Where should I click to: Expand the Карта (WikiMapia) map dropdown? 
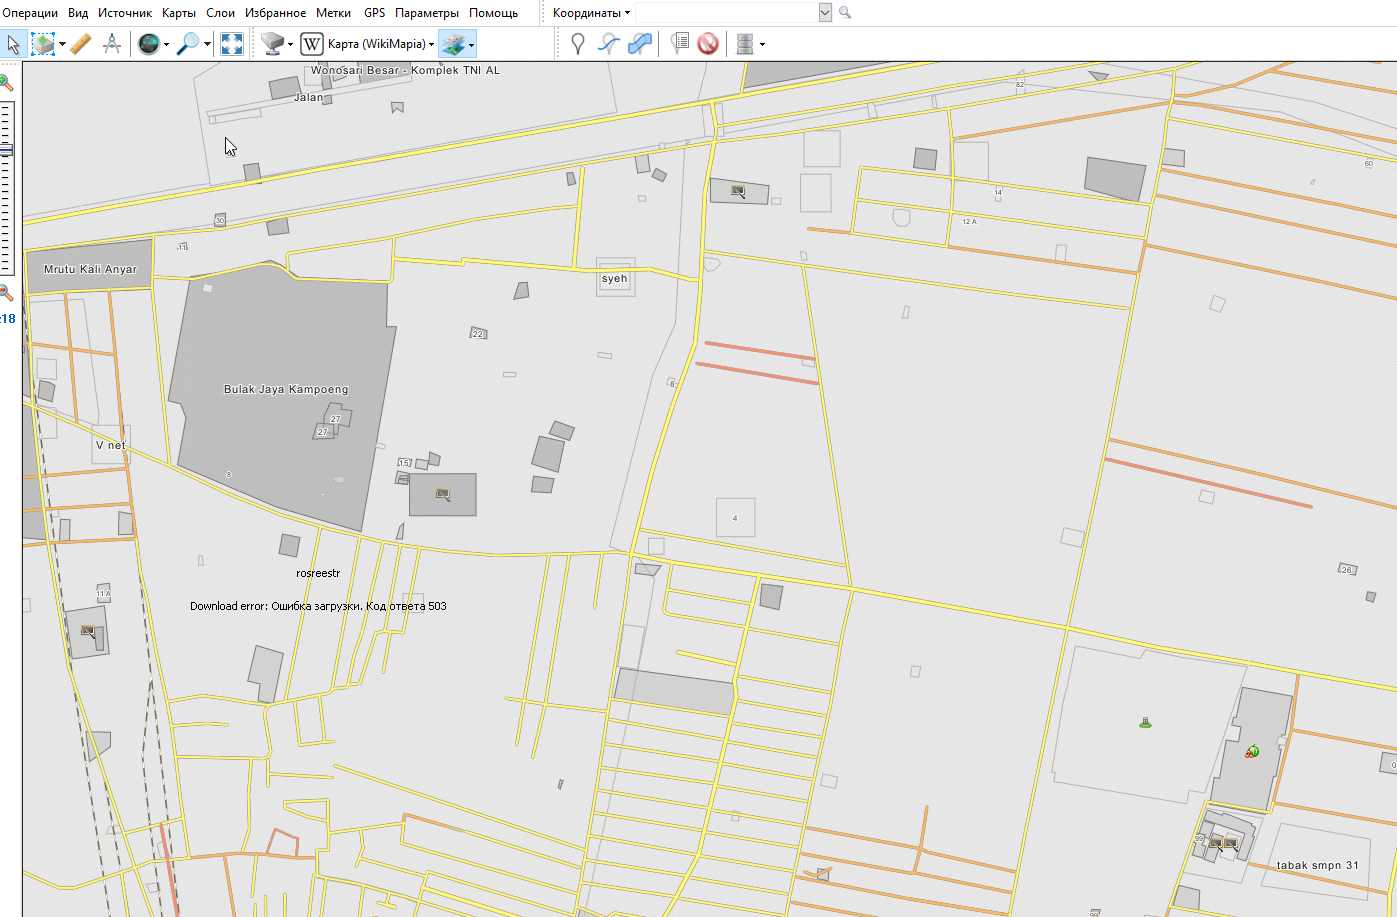(431, 44)
